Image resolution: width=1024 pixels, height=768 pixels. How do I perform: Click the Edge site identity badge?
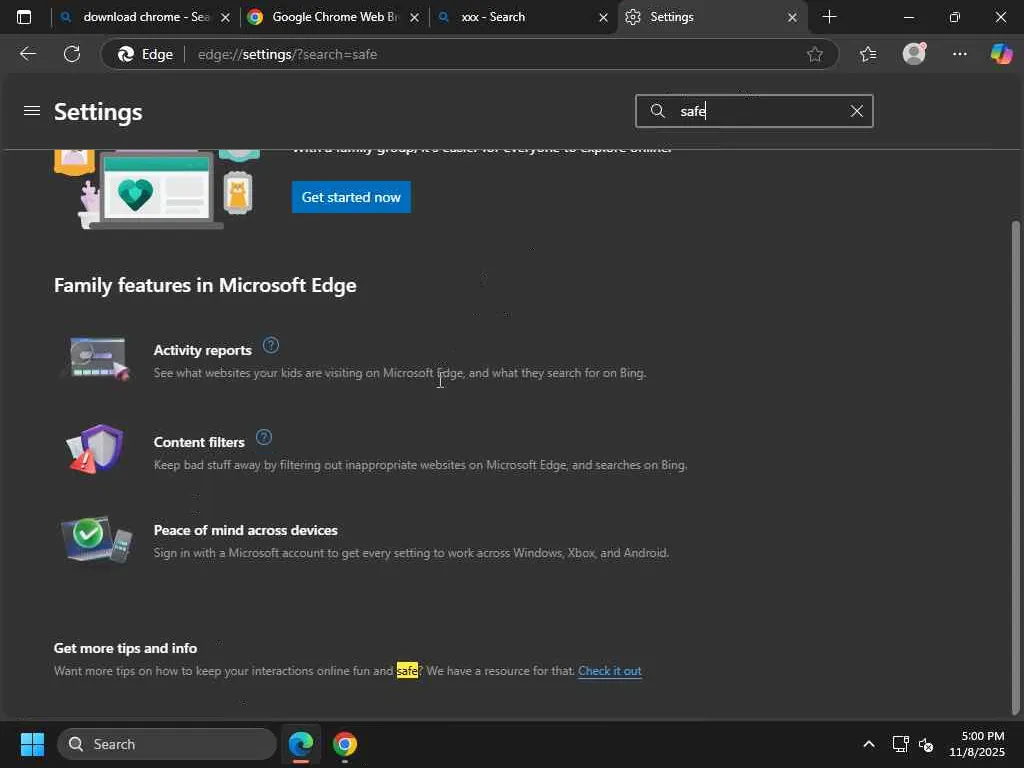[x=145, y=54]
